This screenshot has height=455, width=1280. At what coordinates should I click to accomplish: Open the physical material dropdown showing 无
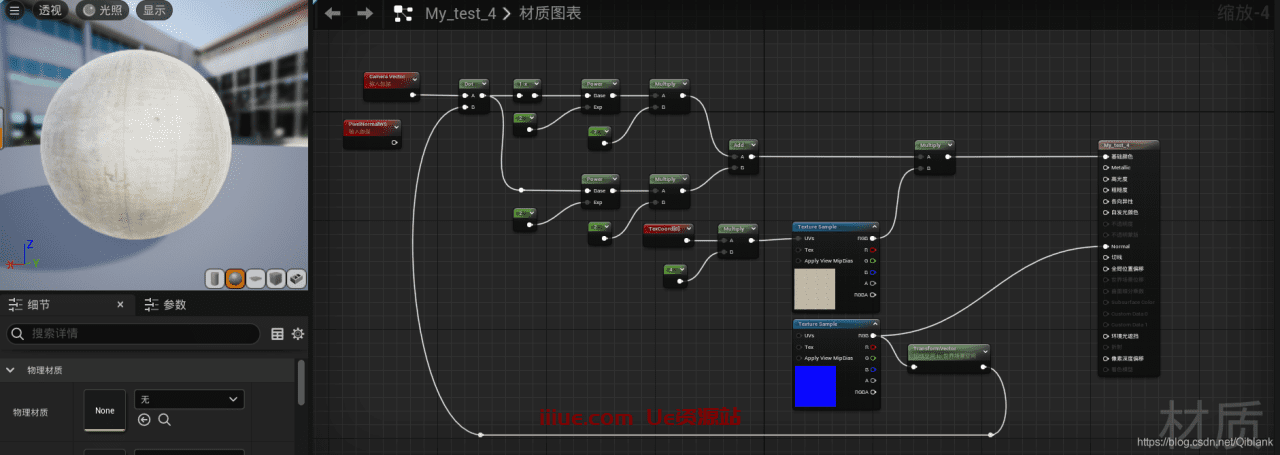click(189, 399)
